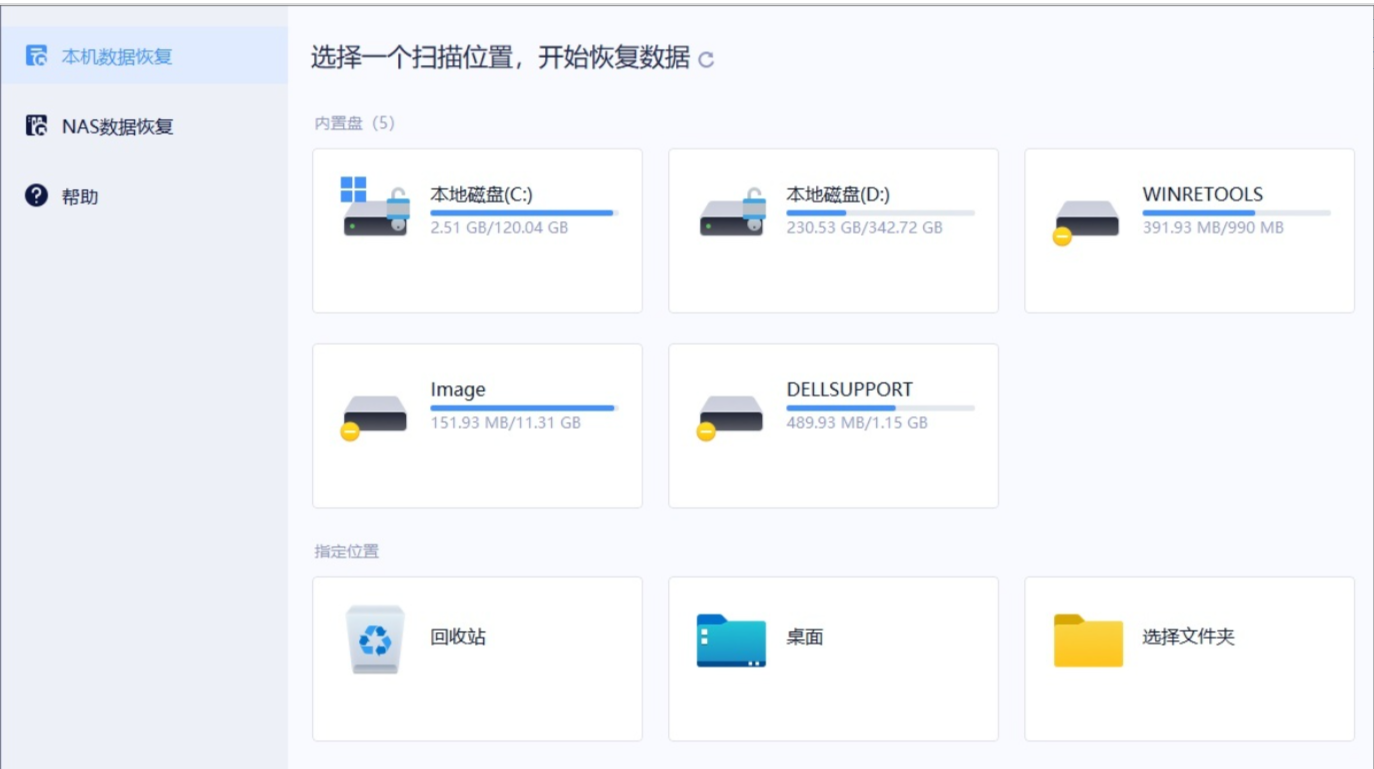Click the DELLSUPPORT drive icon
Image resolution: width=1374 pixels, height=769 pixels.
coord(731,415)
